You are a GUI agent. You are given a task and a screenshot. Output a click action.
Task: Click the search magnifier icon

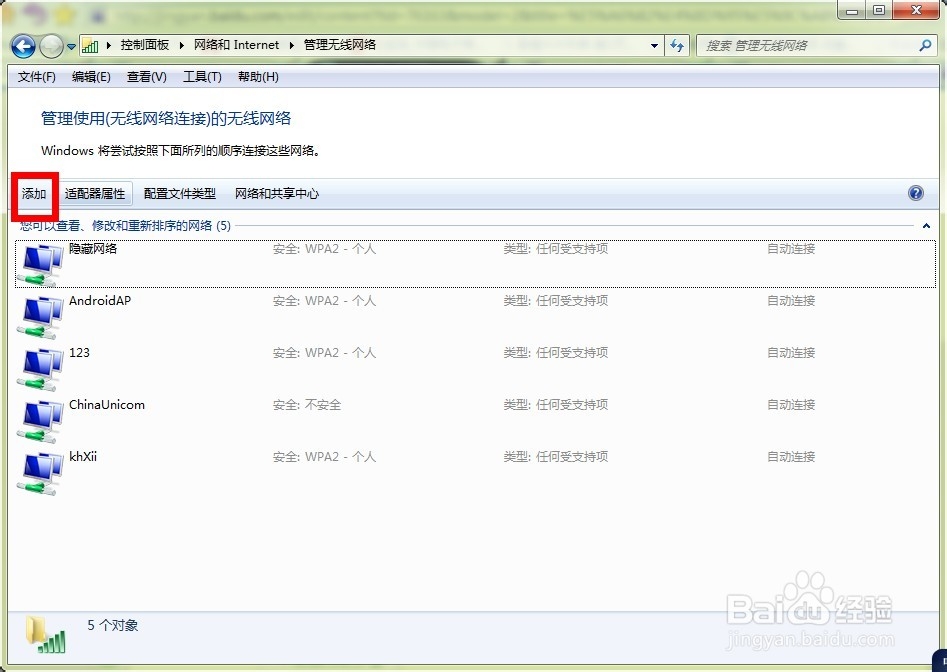point(925,45)
